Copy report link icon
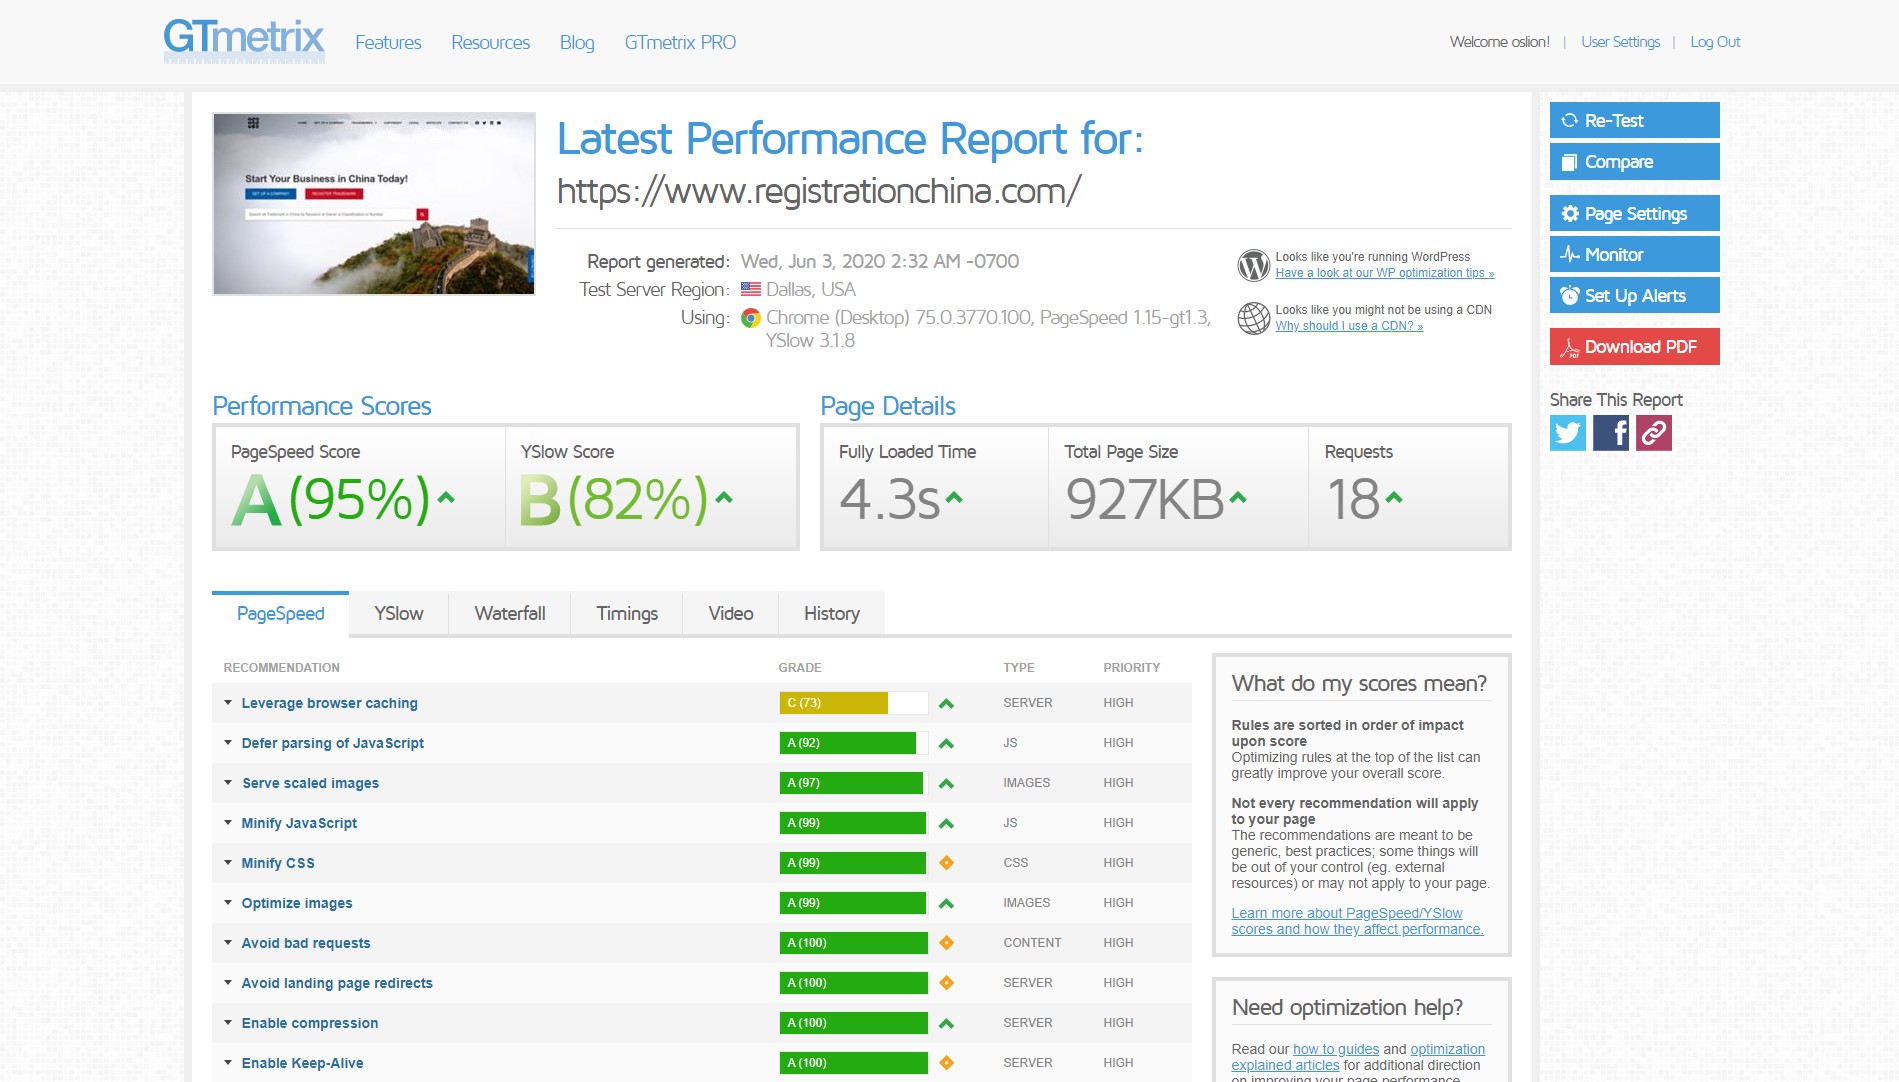Viewport: 1899px width, 1082px height. (1653, 433)
